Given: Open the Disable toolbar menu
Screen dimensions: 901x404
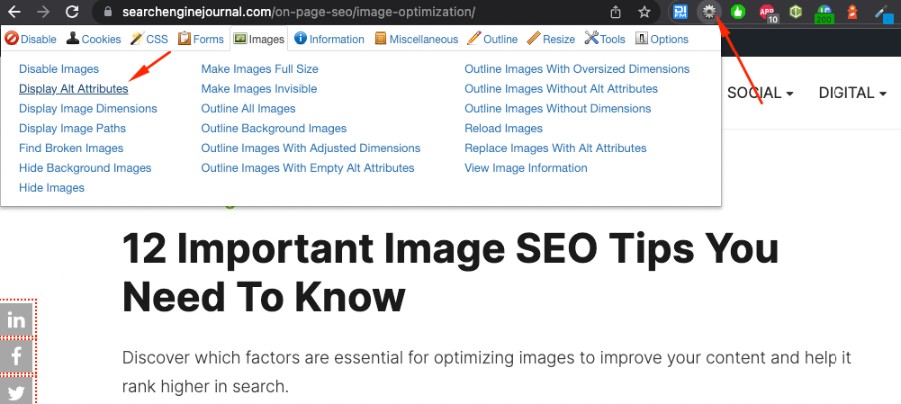Looking at the screenshot, I should [x=31, y=39].
